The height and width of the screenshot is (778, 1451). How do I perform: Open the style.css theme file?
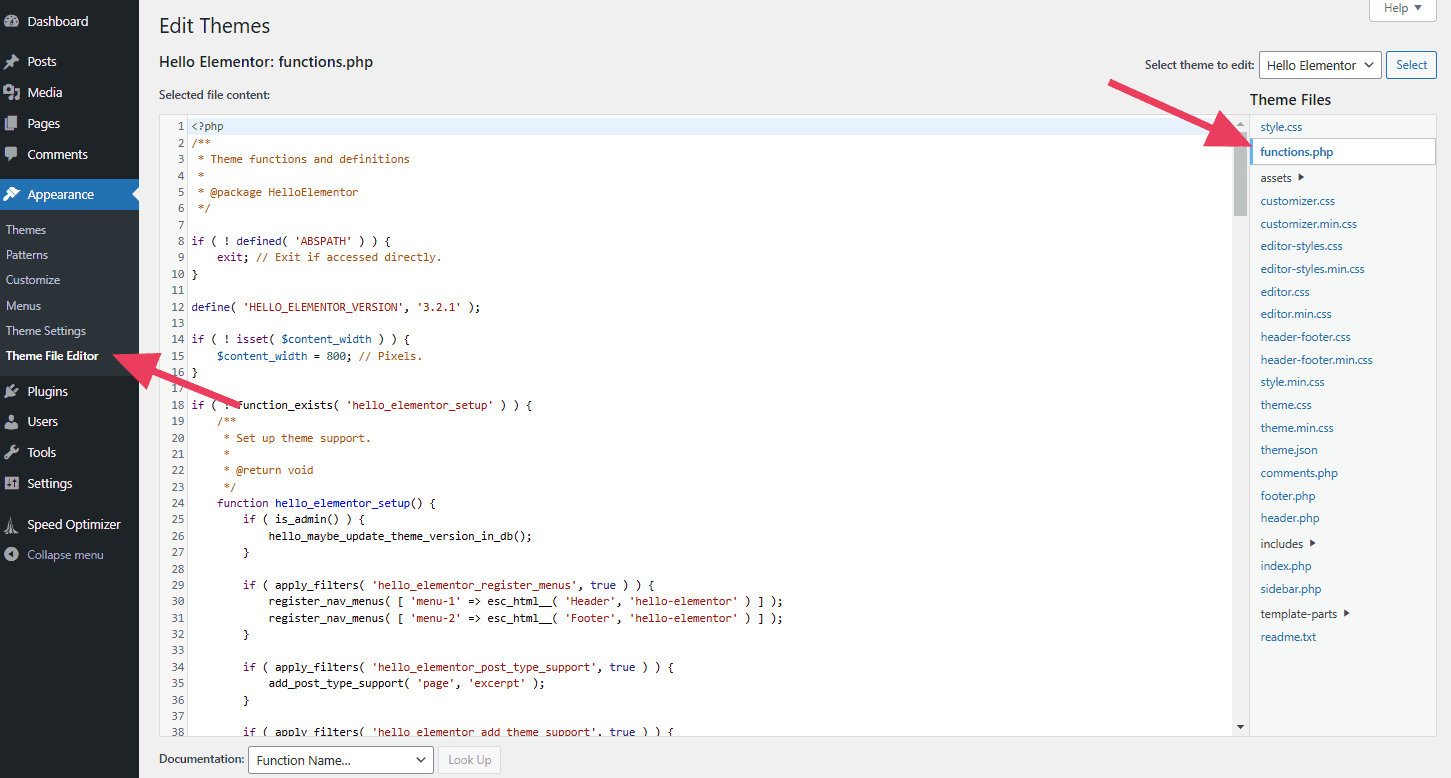pos(1281,127)
